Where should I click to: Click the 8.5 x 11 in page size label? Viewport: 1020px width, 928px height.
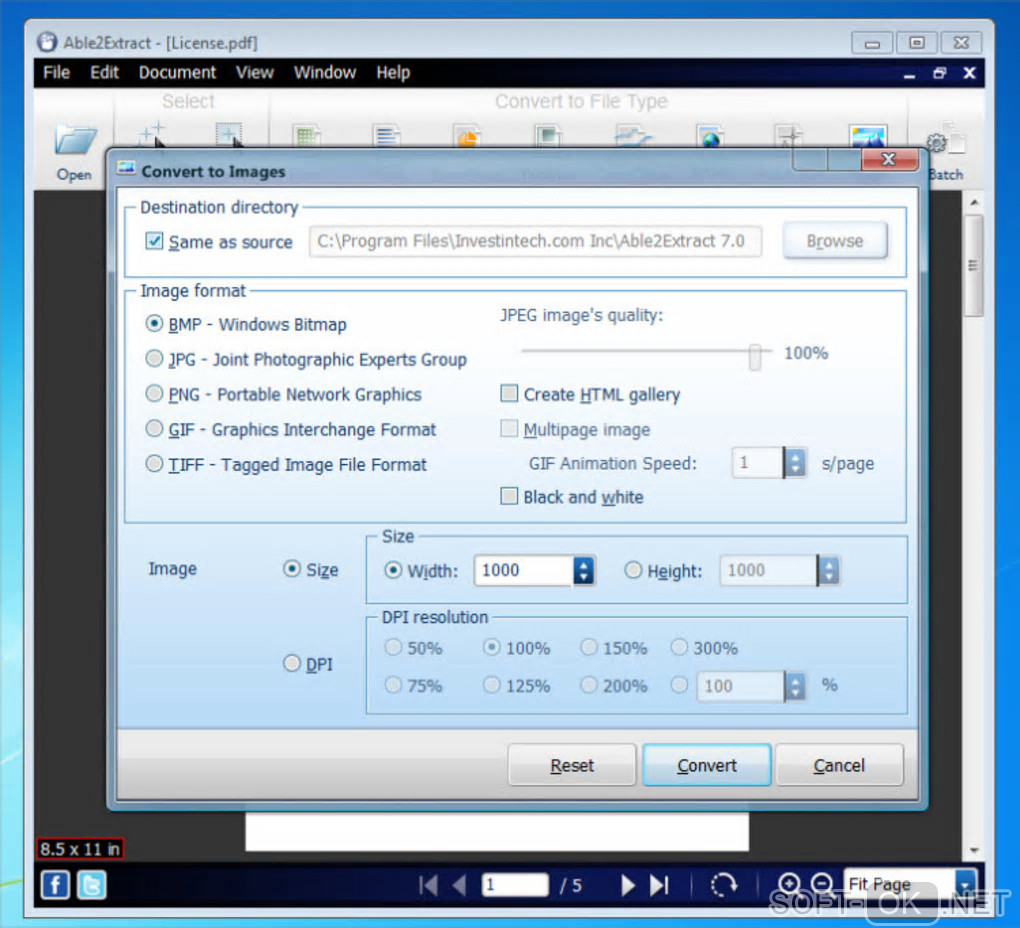pyautogui.click(x=79, y=849)
